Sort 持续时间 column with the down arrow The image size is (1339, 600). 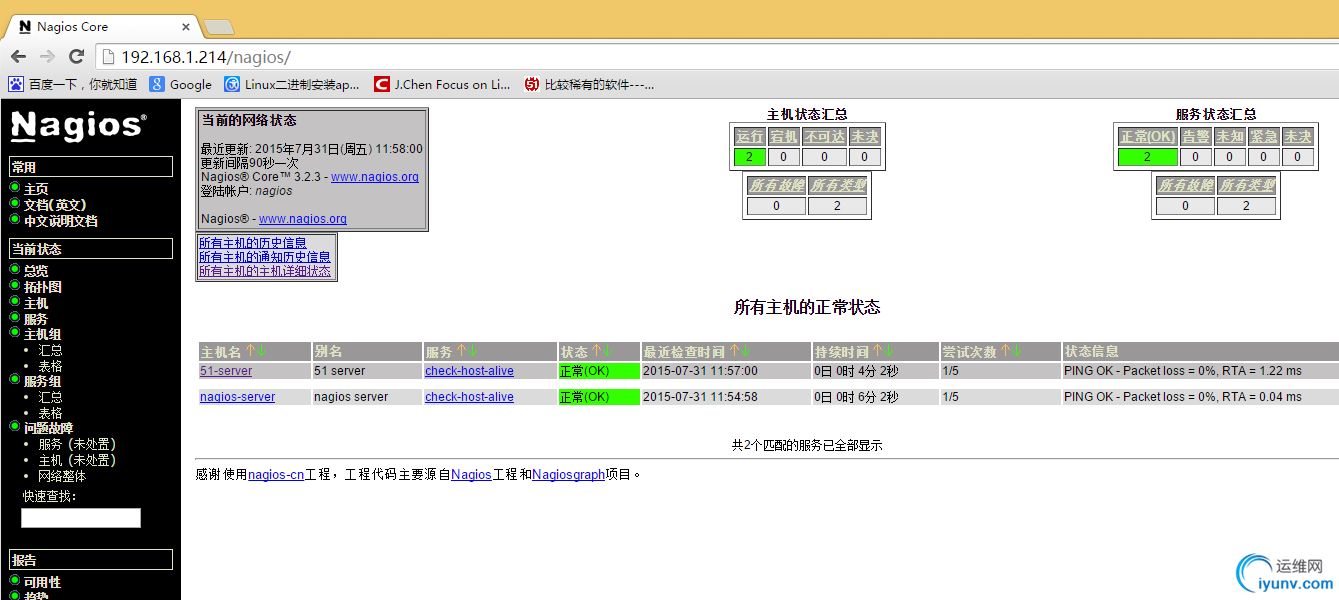pyautogui.click(x=889, y=352)
